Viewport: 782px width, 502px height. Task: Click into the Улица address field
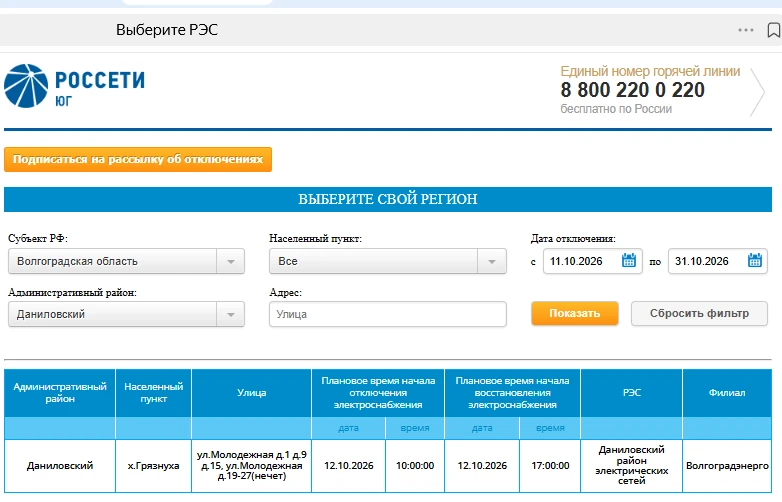(388, 314)
